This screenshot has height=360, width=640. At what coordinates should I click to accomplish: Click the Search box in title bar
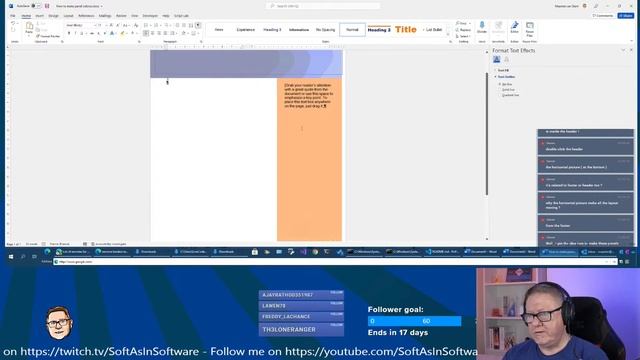323,6
